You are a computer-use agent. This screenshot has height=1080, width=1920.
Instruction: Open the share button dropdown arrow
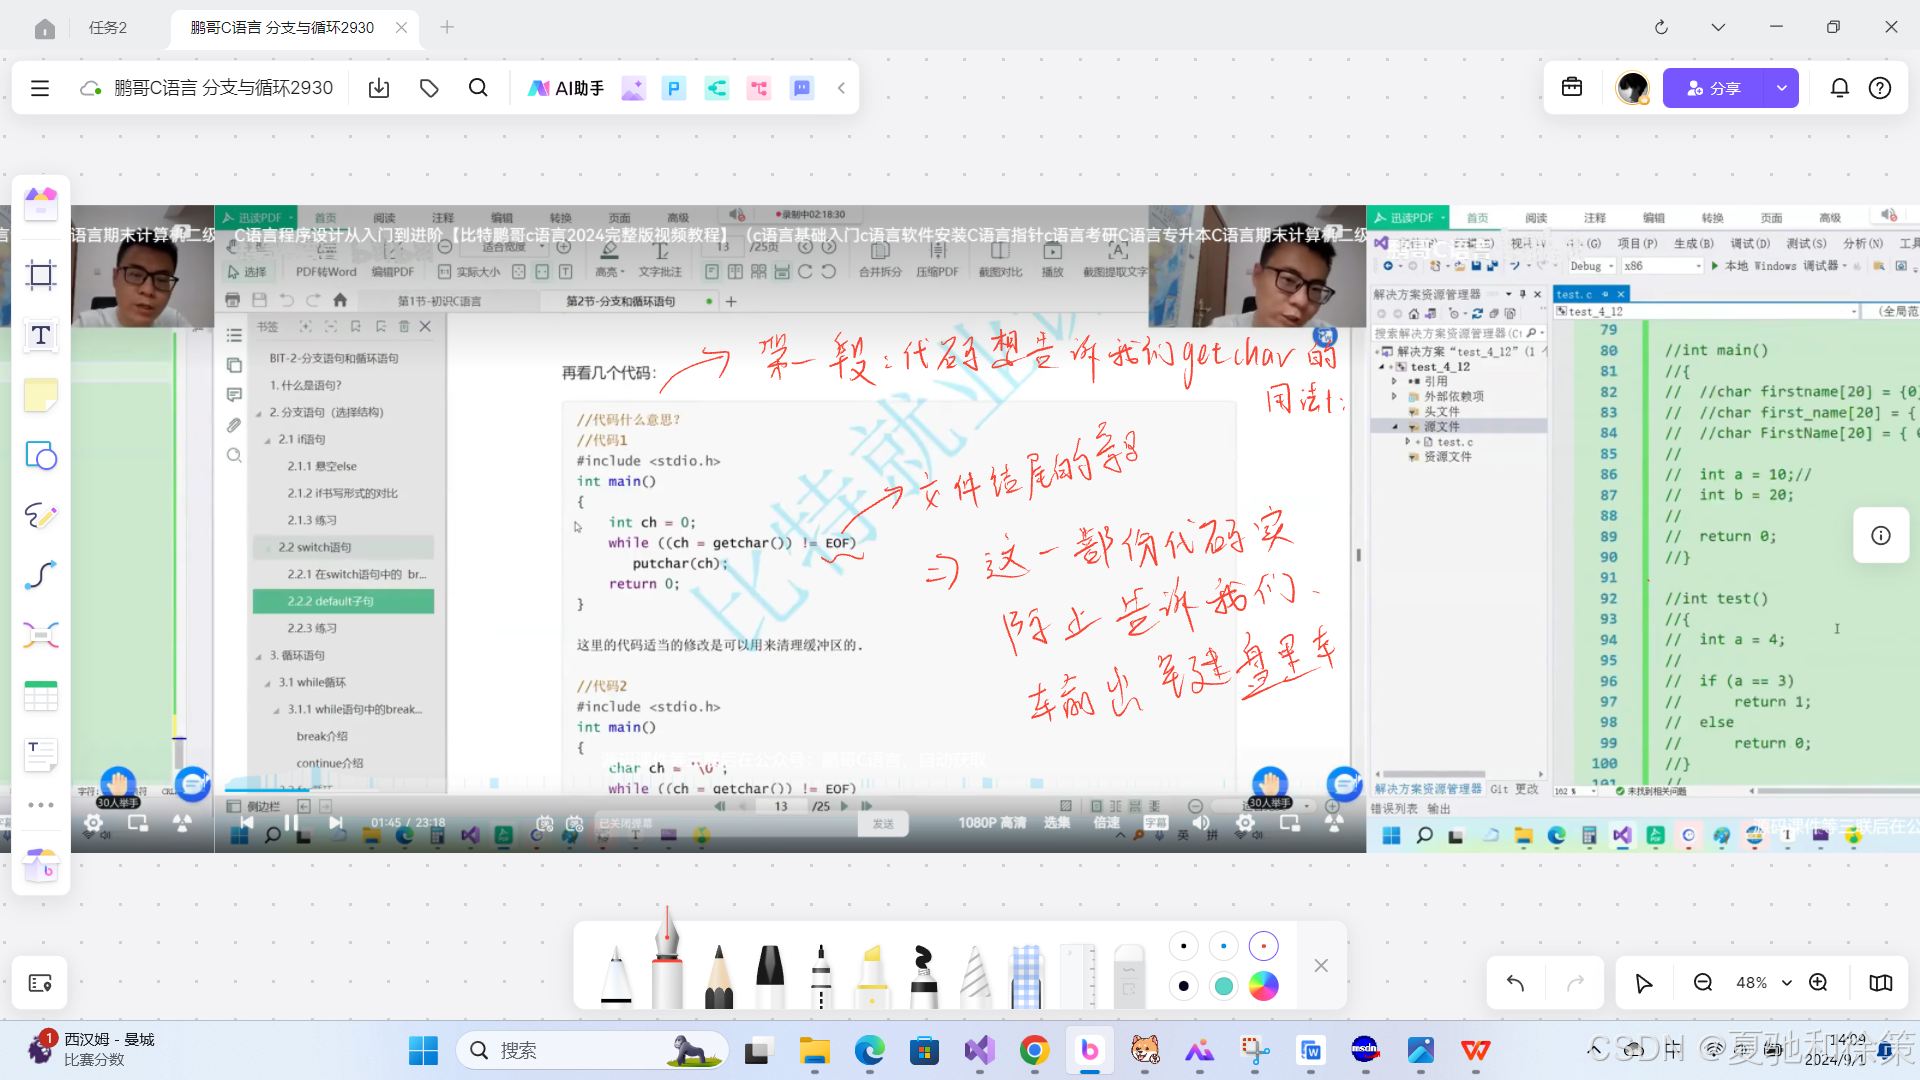point(1782,88)
